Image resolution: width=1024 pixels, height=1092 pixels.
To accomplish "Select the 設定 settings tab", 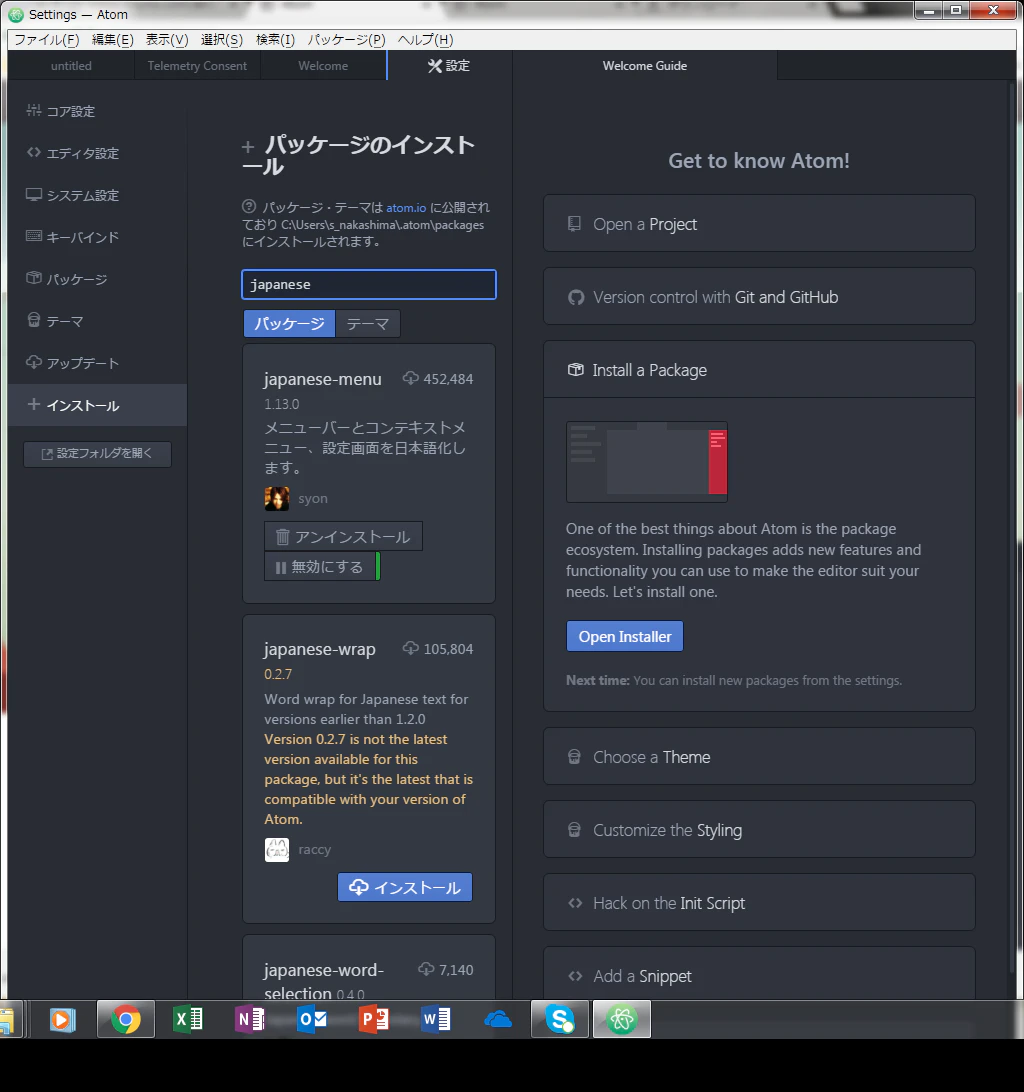I will click(x=449, y=65).
